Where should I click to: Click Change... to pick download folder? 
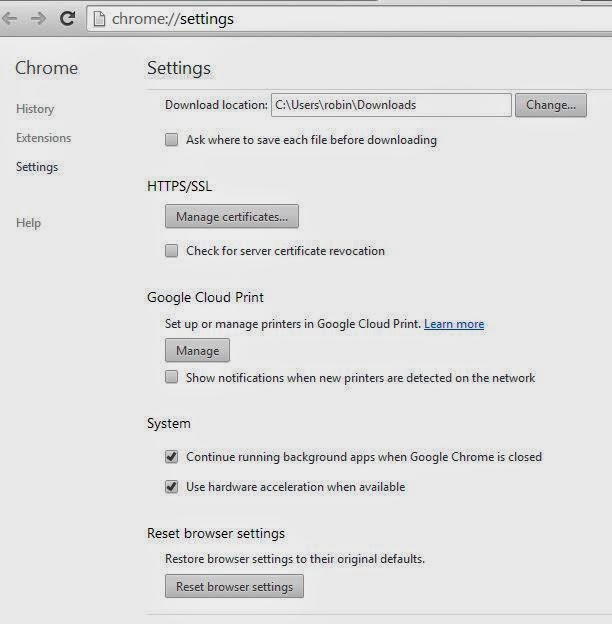[551, 105]
